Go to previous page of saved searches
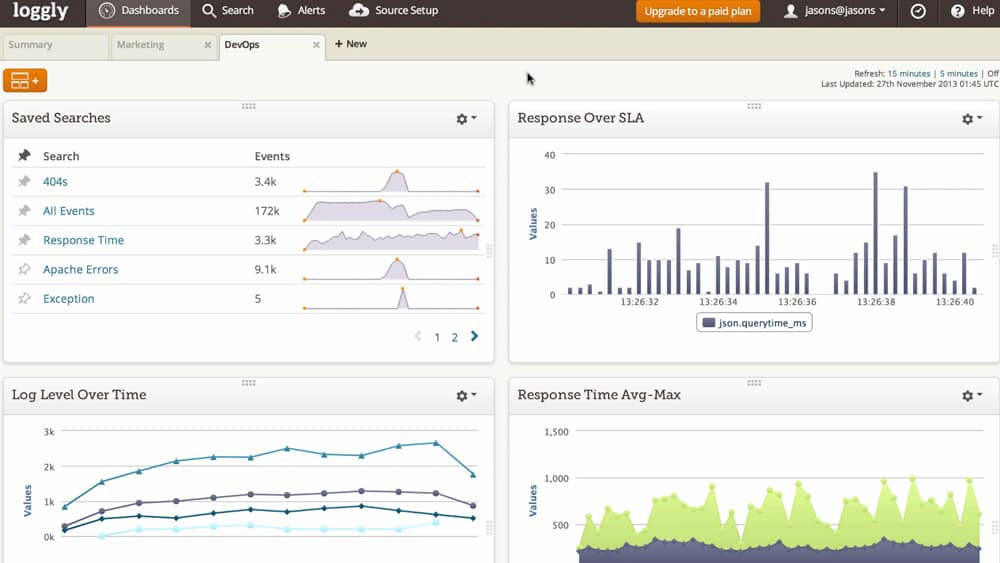 (418, 337)
